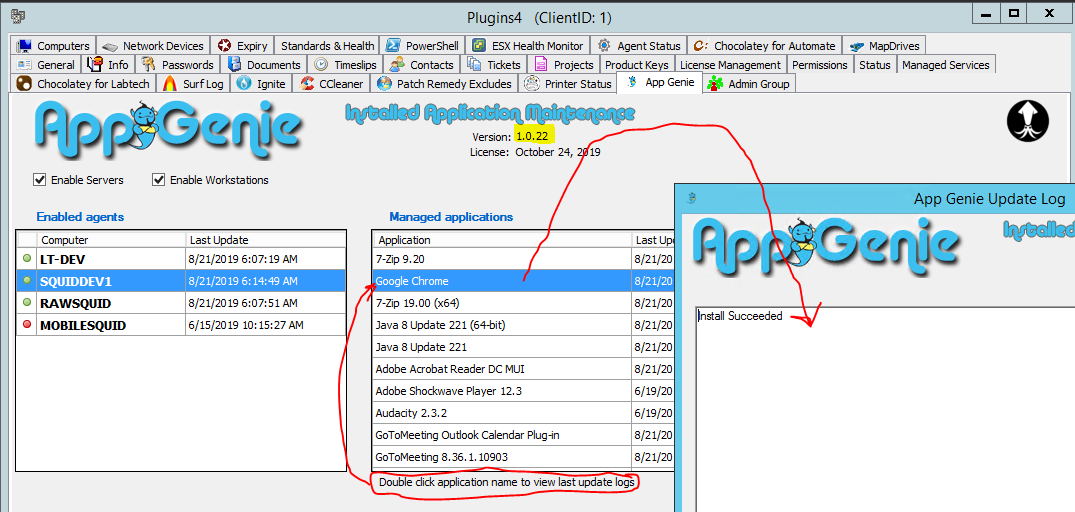Image resolution: width=1075 pixels, height=512 pixels.
Task: Click the squid logo icon at top right
Action: pyautogui.click(x=1027, y=122)
